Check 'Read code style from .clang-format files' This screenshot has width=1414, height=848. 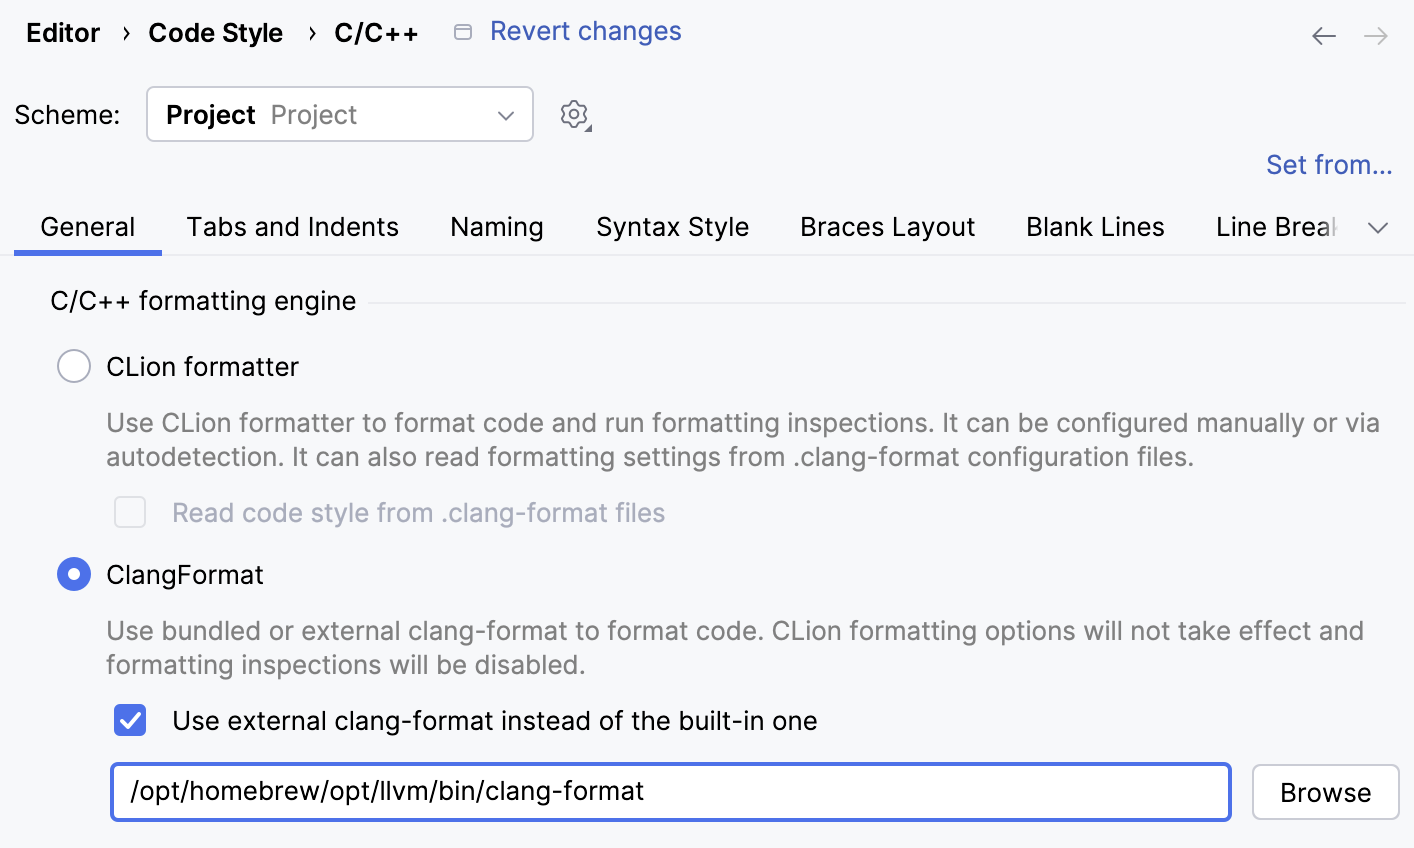pos(130,512)
